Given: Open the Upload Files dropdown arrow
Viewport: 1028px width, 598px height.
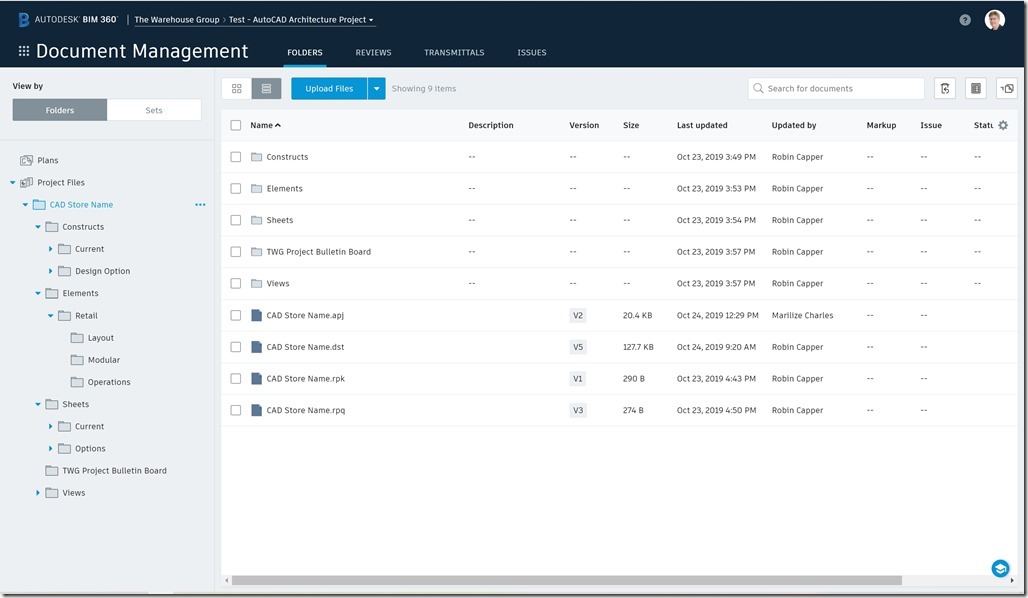Looking at the screenshot, I should tap(377, 89).
